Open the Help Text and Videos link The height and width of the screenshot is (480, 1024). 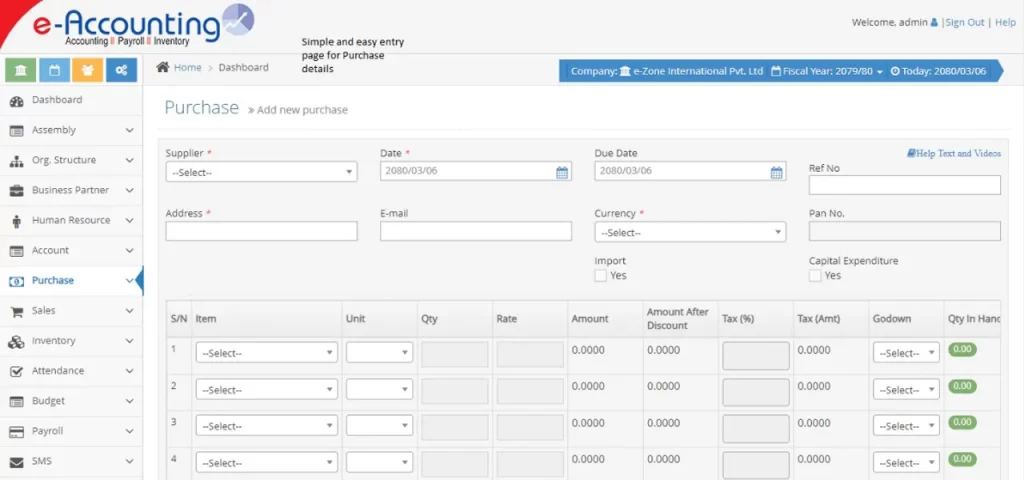point(954,154)
